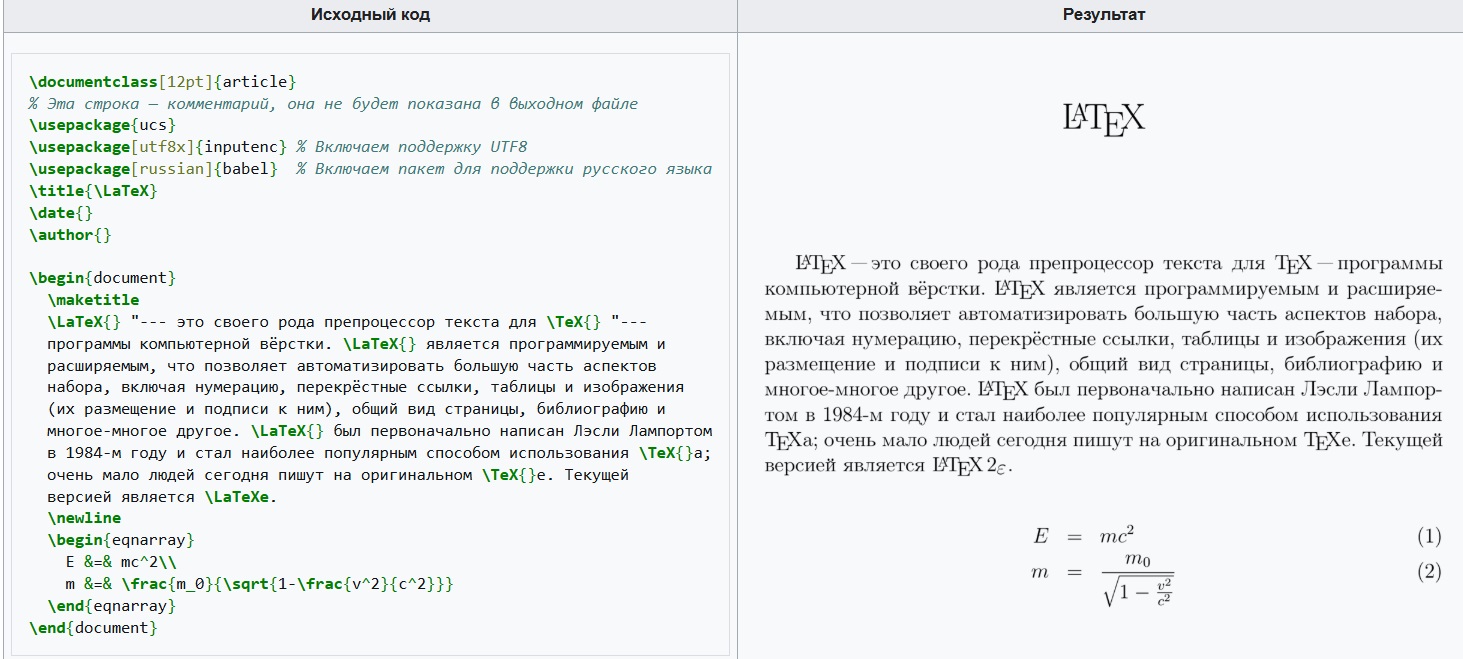Image resolution: width=1463 pixels, height=659 pixels.
Task: Select the \documentclass[12pt]{article} code line
Action: point(164,82)
